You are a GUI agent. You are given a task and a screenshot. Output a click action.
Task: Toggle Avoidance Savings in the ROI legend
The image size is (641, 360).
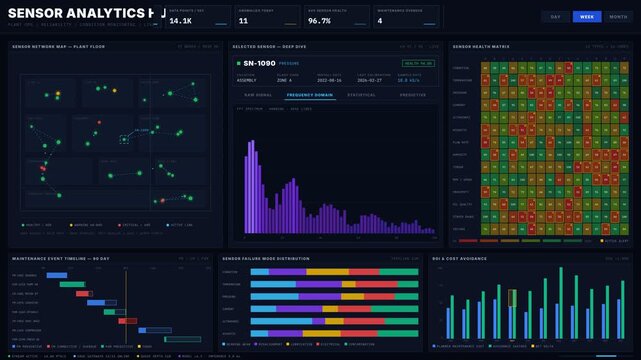coord(508,347)
